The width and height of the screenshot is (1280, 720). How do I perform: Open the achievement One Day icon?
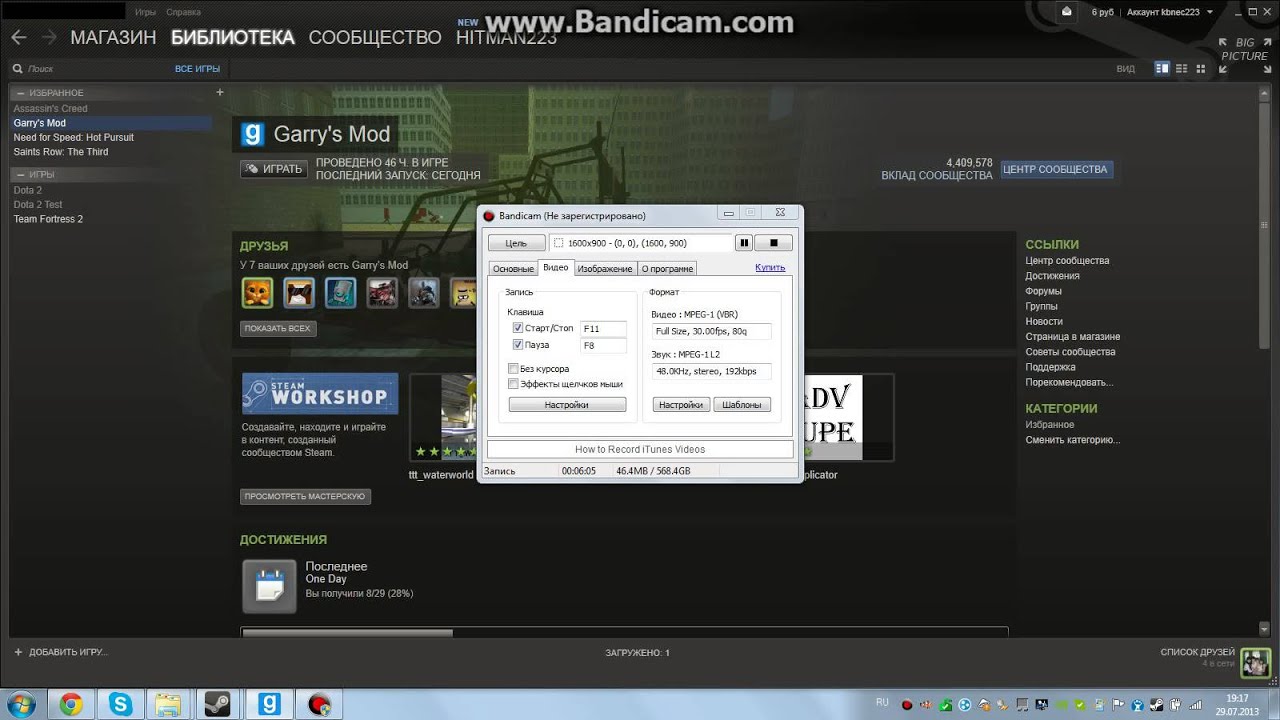click(269, 586)
